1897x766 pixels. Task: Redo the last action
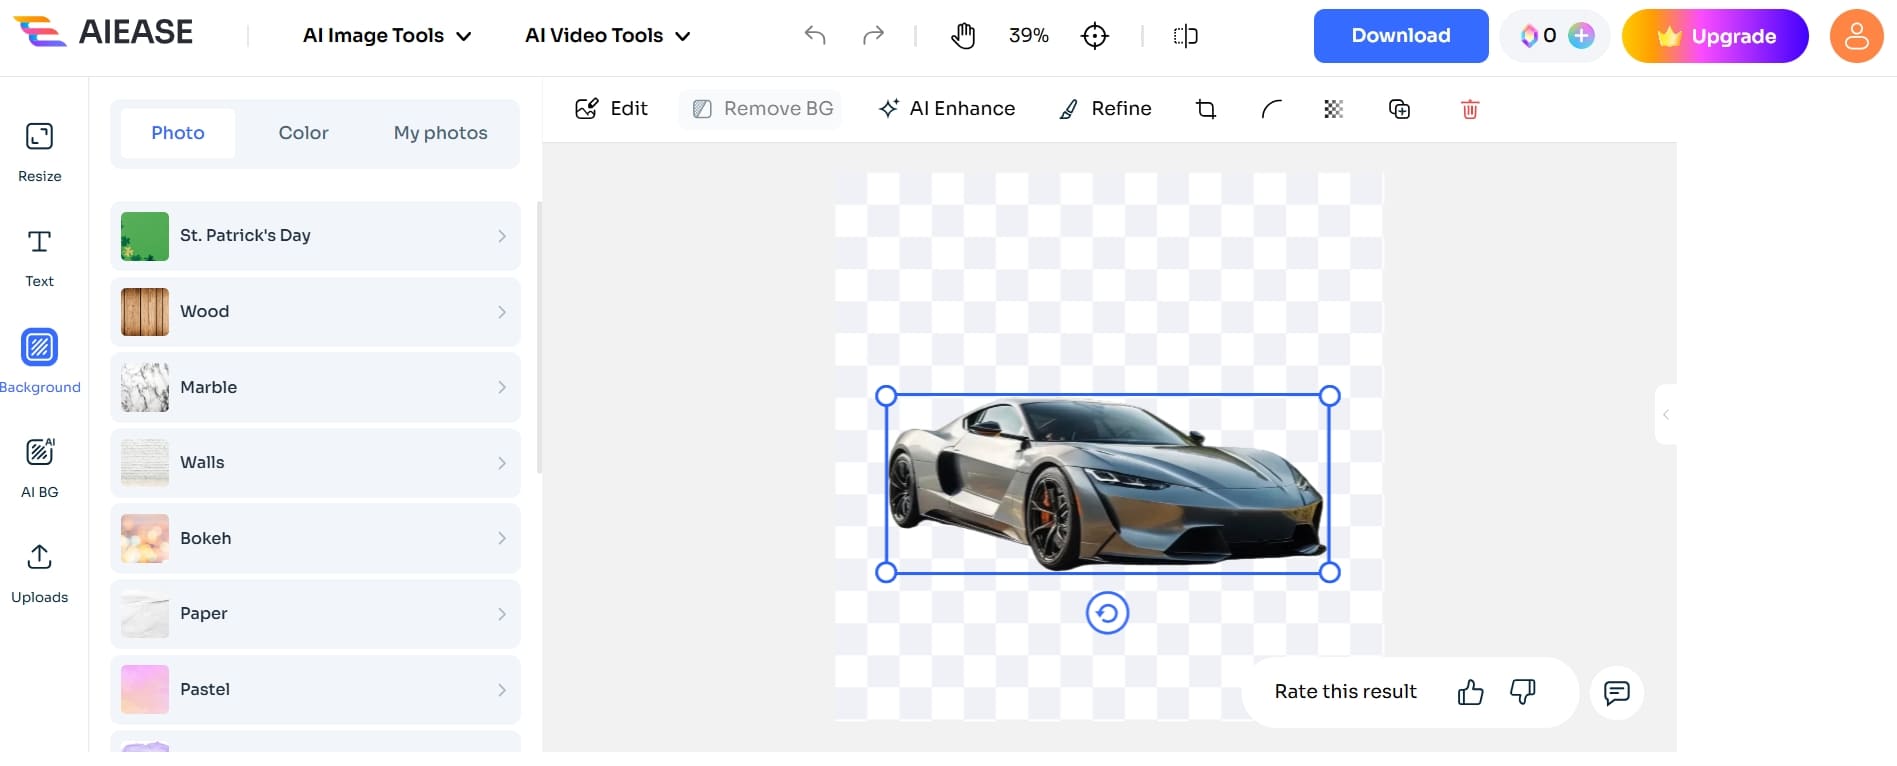pyautogui.click(x=873, y=36)
